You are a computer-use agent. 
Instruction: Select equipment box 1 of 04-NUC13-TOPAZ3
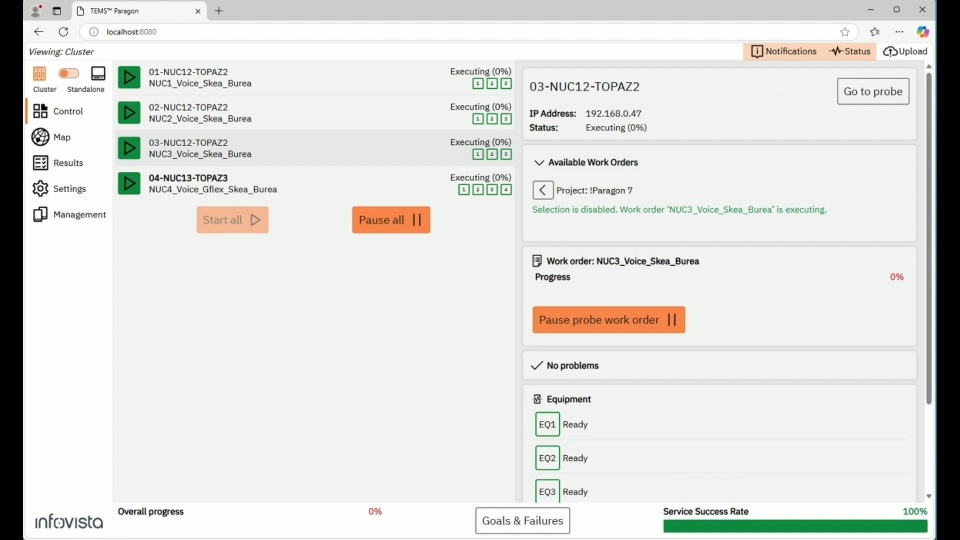(x=463, y=190)
